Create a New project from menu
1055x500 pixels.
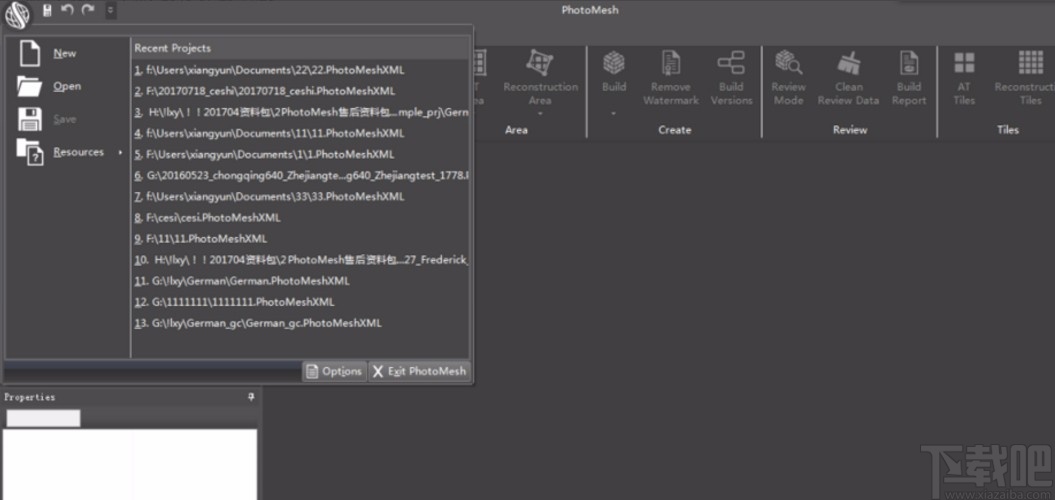65,53
